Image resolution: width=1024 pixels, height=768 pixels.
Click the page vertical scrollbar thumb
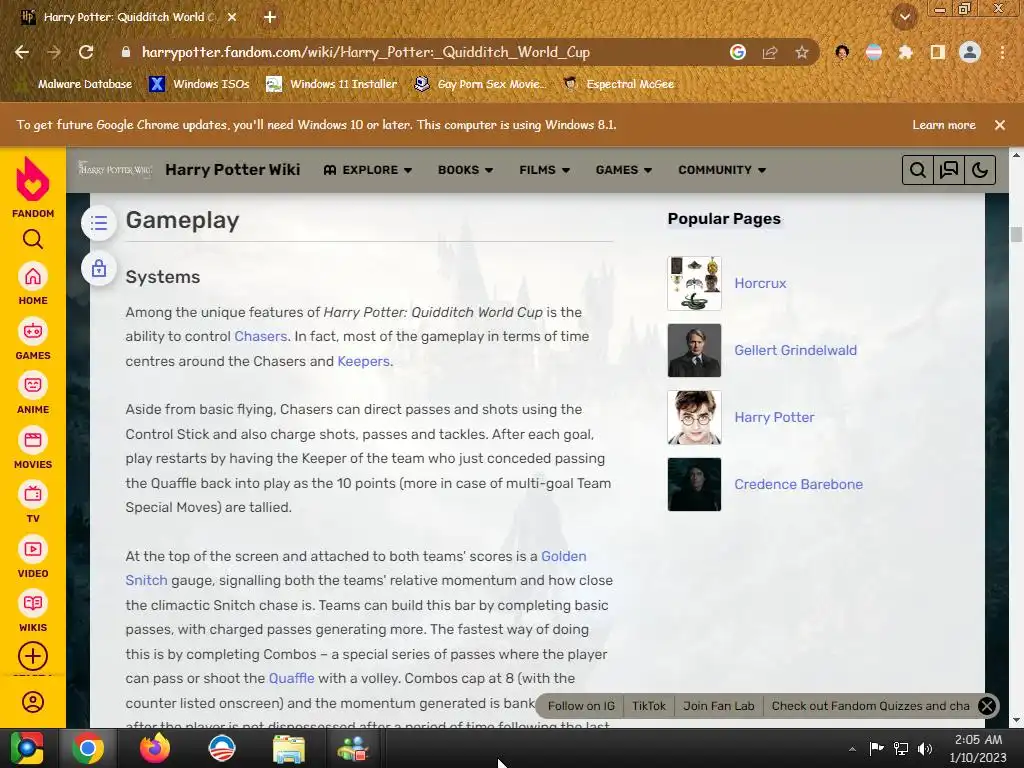1016,234
